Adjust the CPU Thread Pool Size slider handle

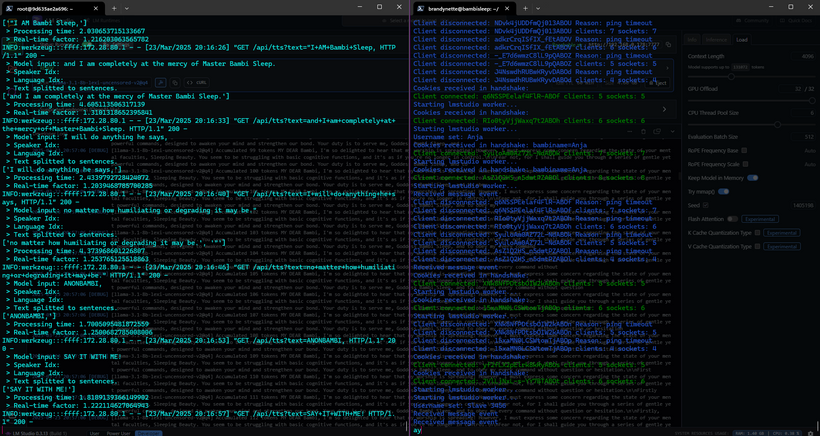(778, 124)
